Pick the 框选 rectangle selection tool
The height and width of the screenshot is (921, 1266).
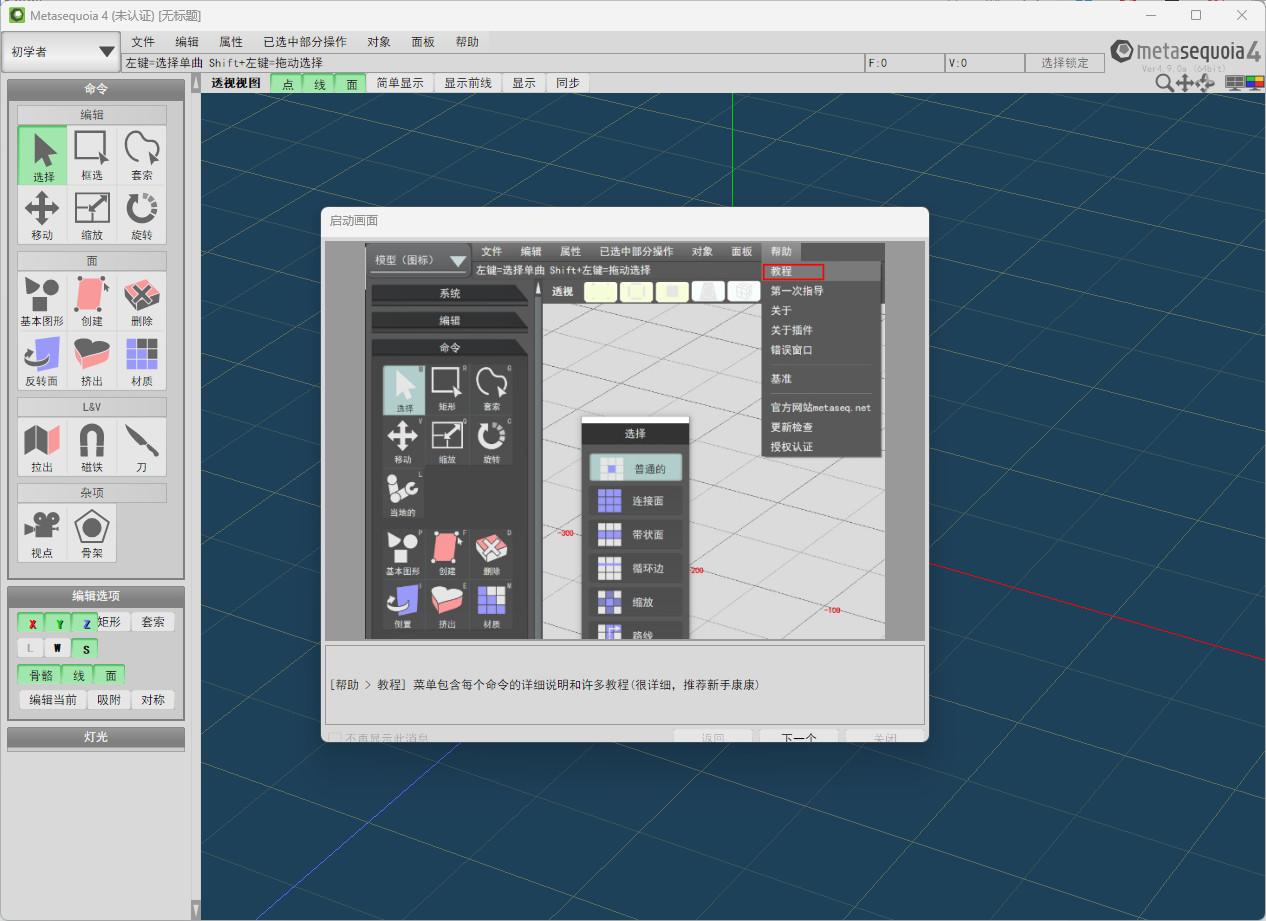(x=92, y=155)
